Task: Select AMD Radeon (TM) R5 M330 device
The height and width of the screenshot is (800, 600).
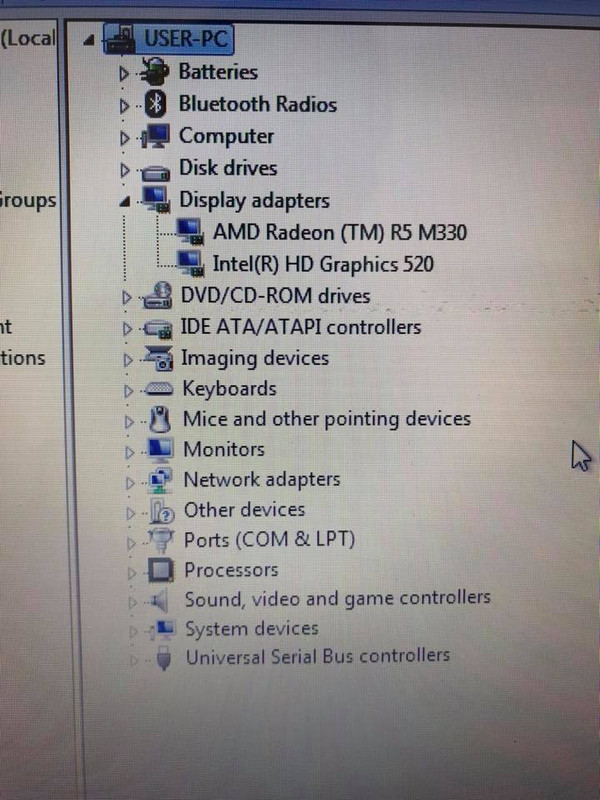Action: point(340,233)
